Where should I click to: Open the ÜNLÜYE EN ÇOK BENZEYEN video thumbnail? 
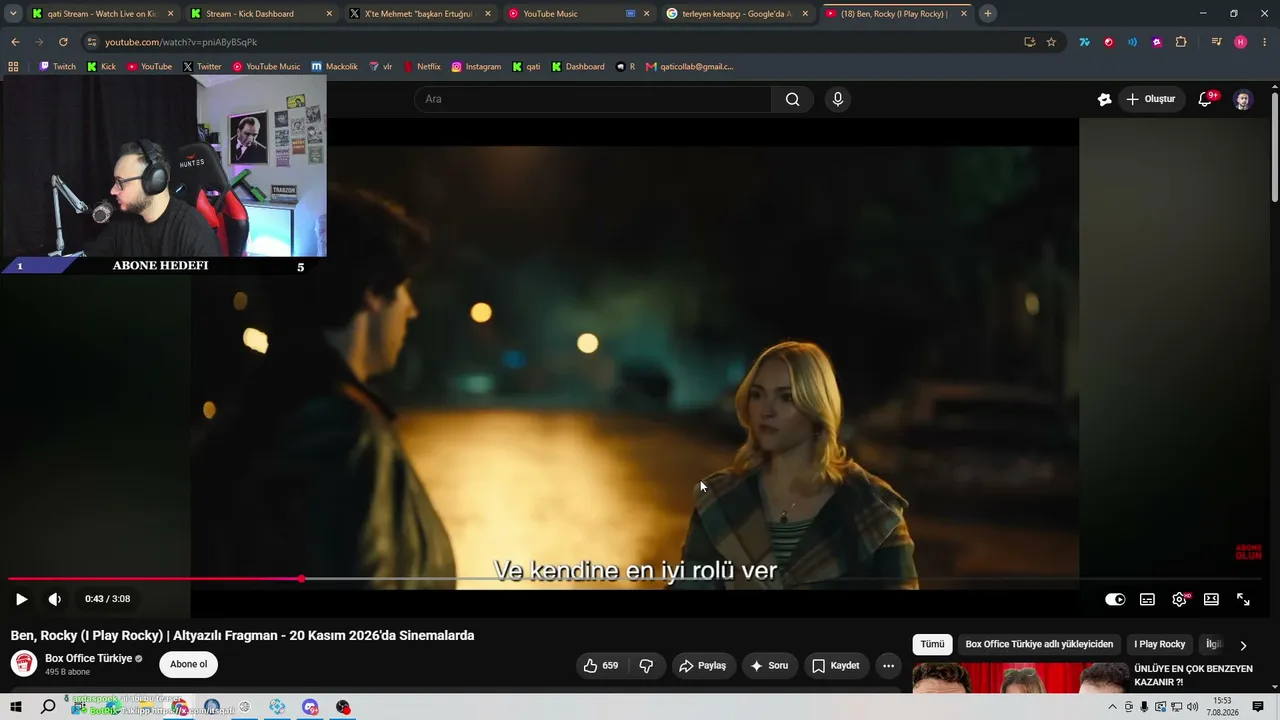pos(1020,677)
